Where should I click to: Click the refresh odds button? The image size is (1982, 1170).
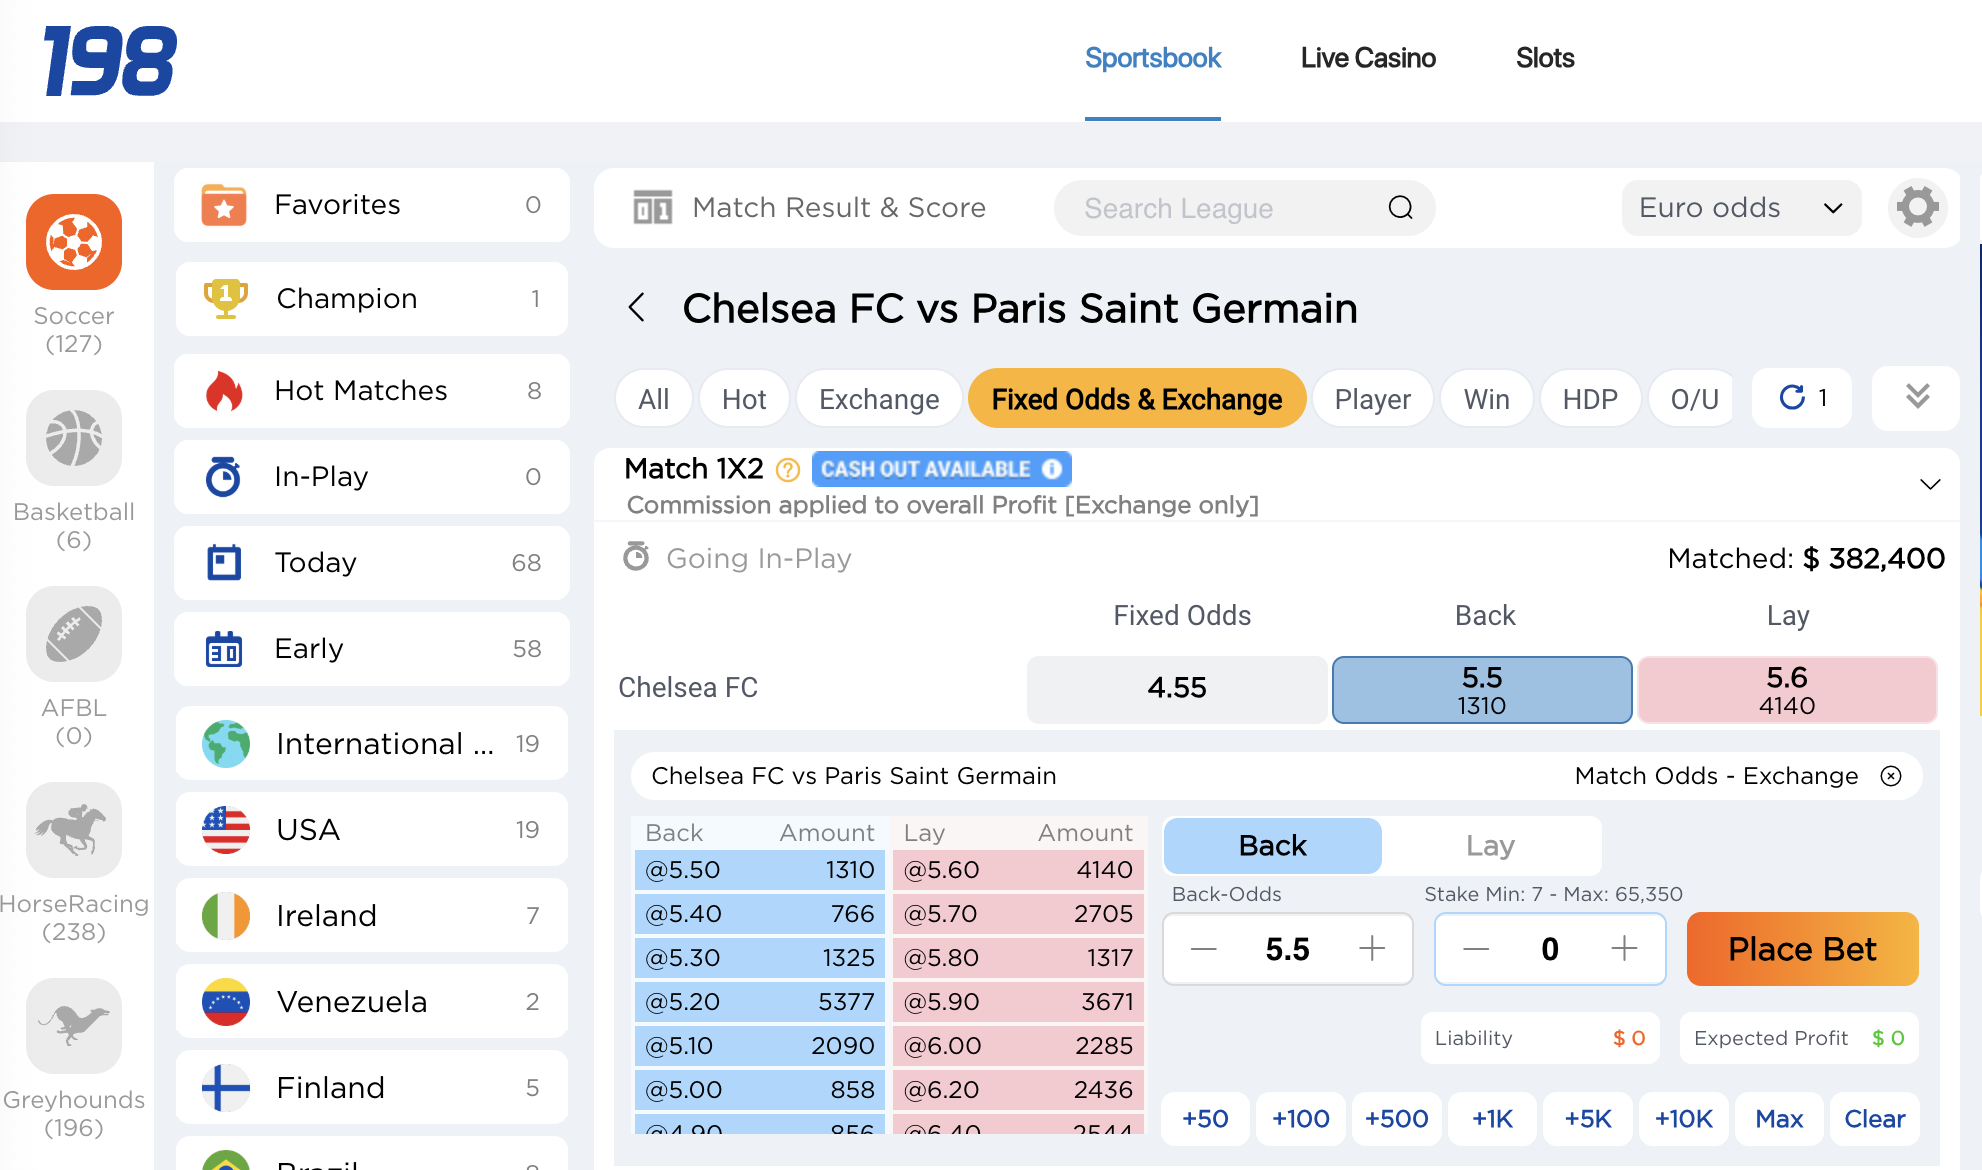1802,398
